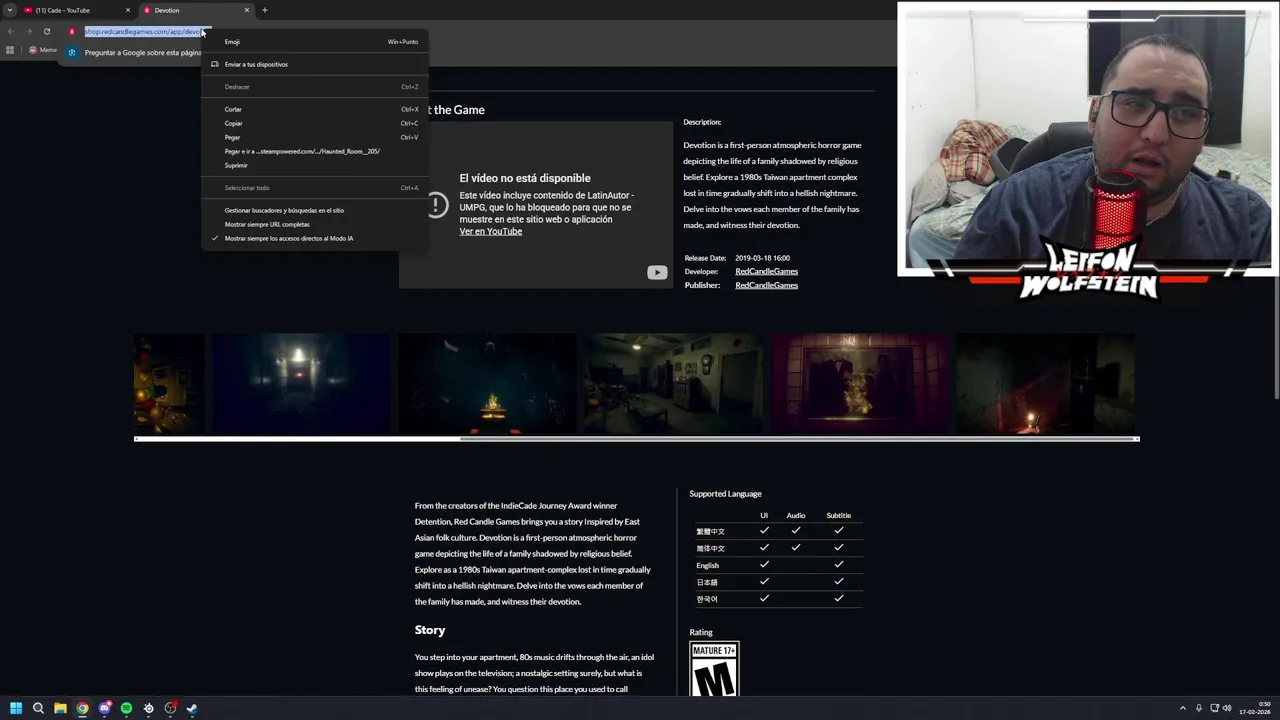Close the Cade - YouTube tab

pyautogui.click(x=128, y=10)
